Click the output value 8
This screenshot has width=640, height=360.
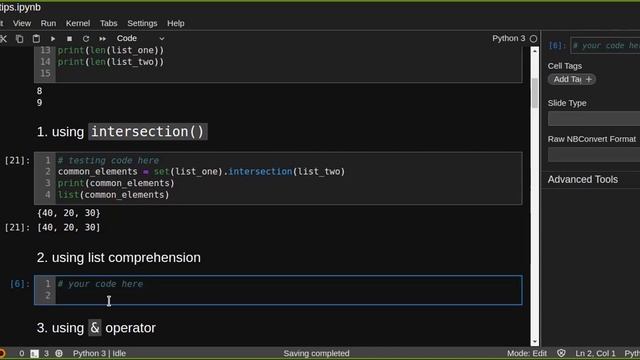[39, 91]
